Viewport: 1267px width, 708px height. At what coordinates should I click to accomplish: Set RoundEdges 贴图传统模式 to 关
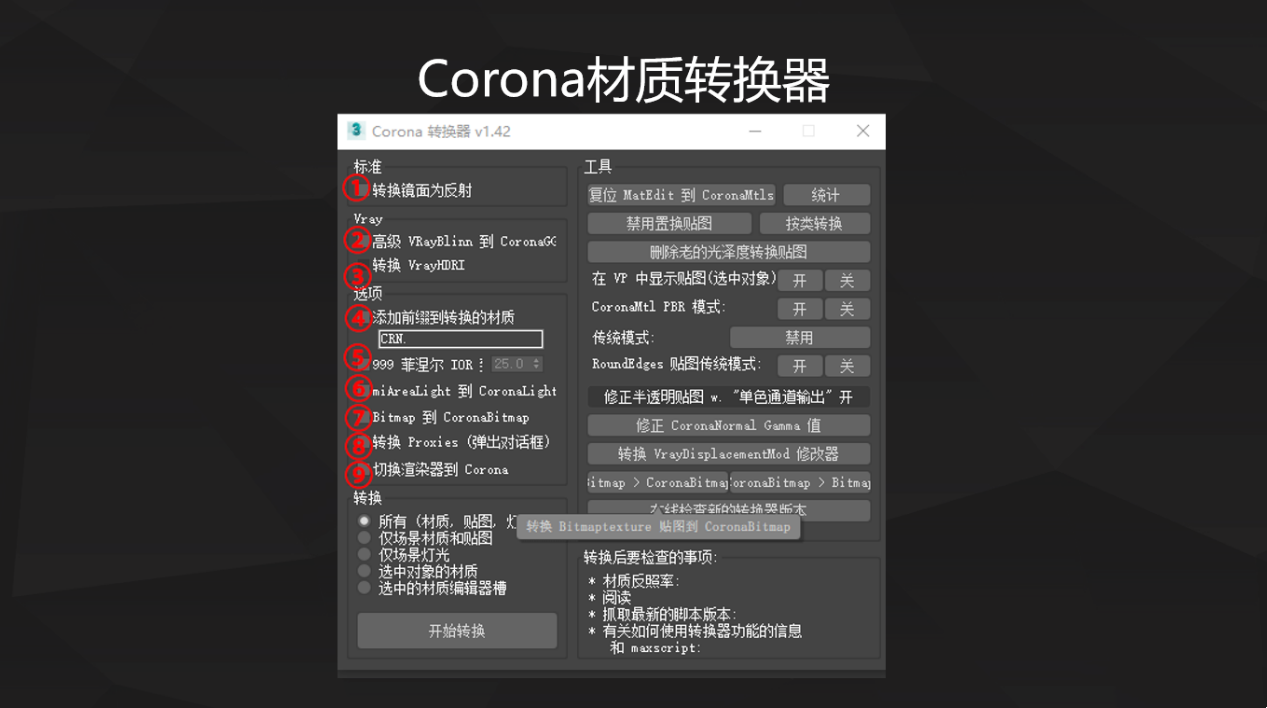tap(847, 366)
